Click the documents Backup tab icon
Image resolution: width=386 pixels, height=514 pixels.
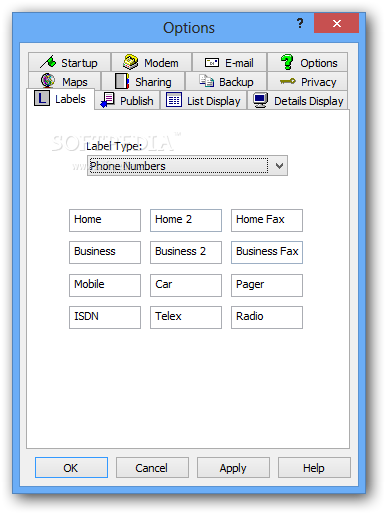click(206, 81)
